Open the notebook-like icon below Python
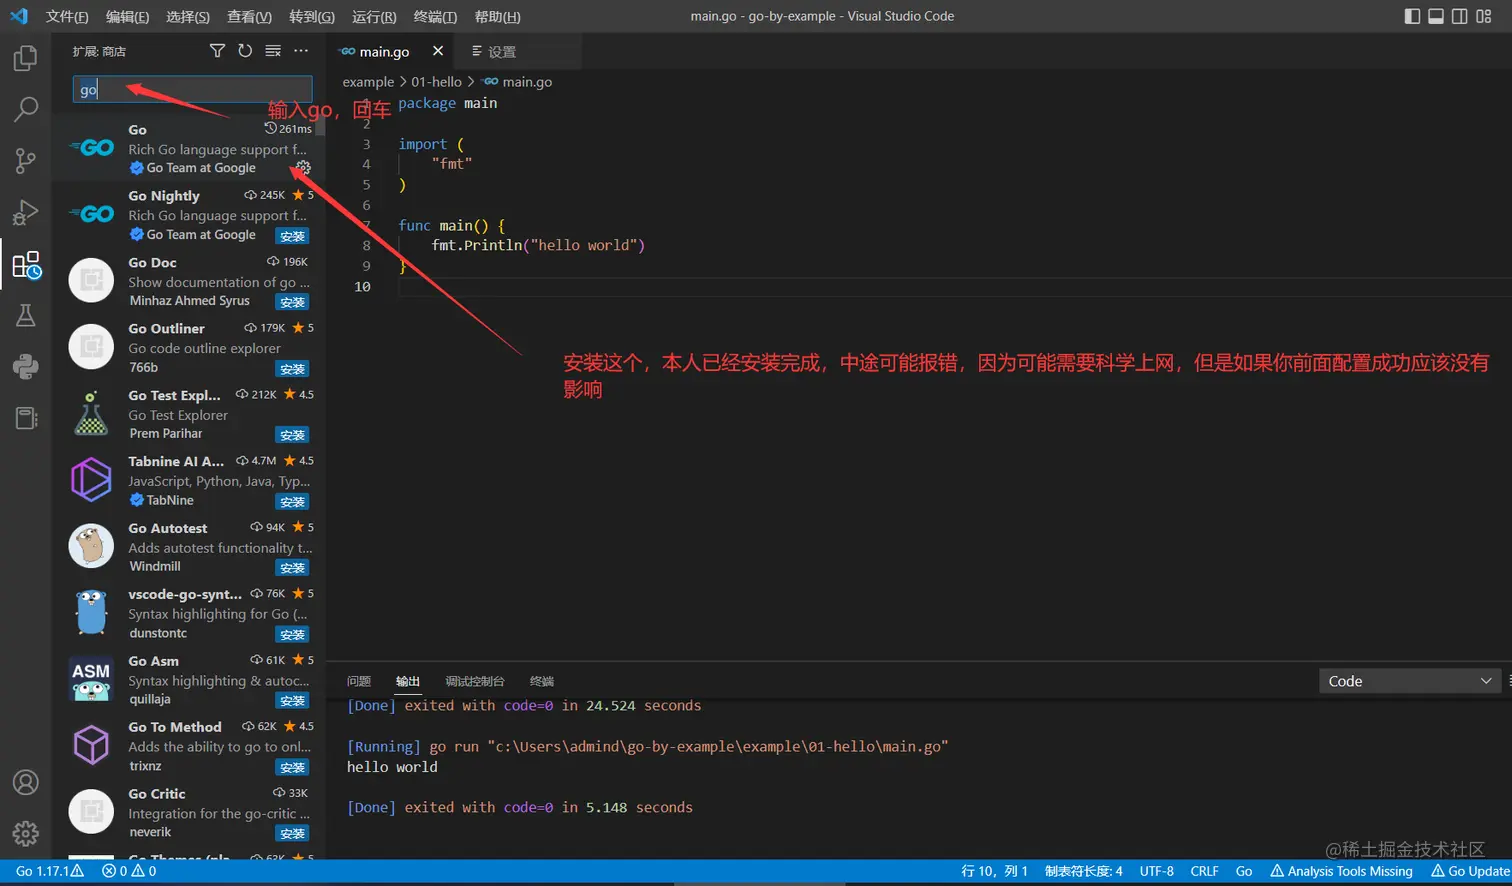Image resolution: width=1512 pixels, height=886 pixels. click(x=26, y=418)
